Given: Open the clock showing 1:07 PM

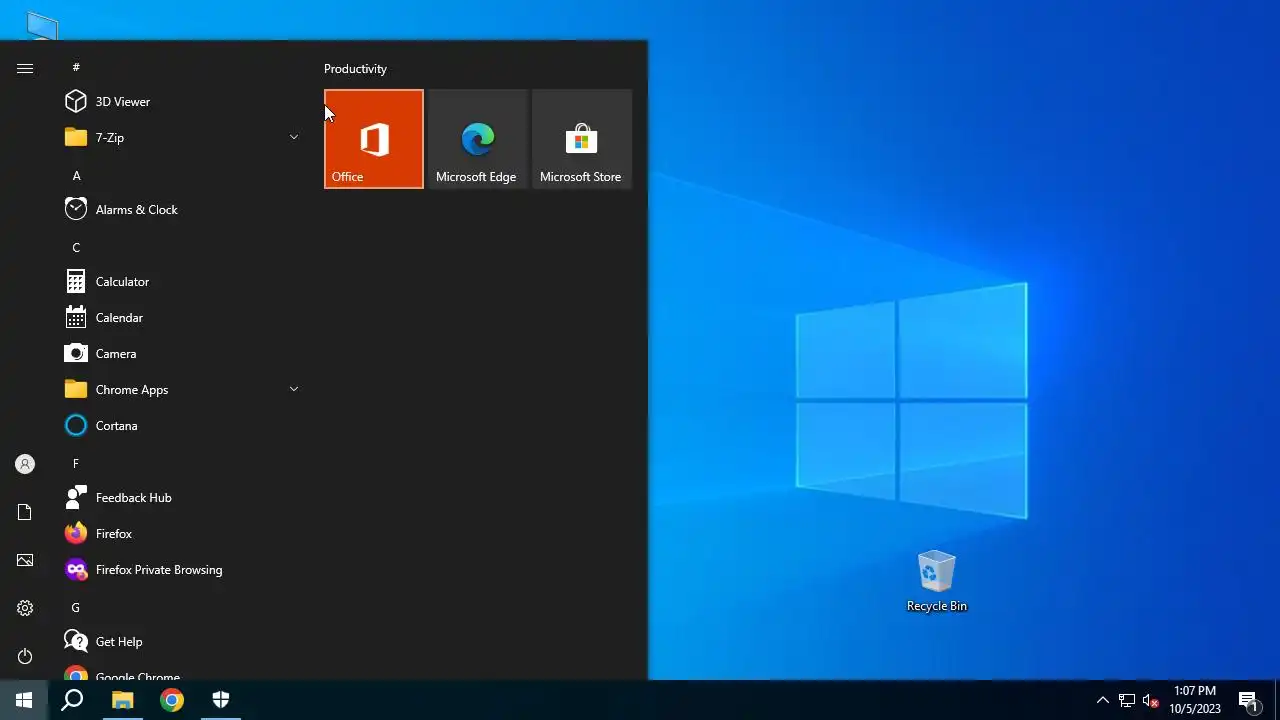Looking at the screenshot, I should (1195, 700).
